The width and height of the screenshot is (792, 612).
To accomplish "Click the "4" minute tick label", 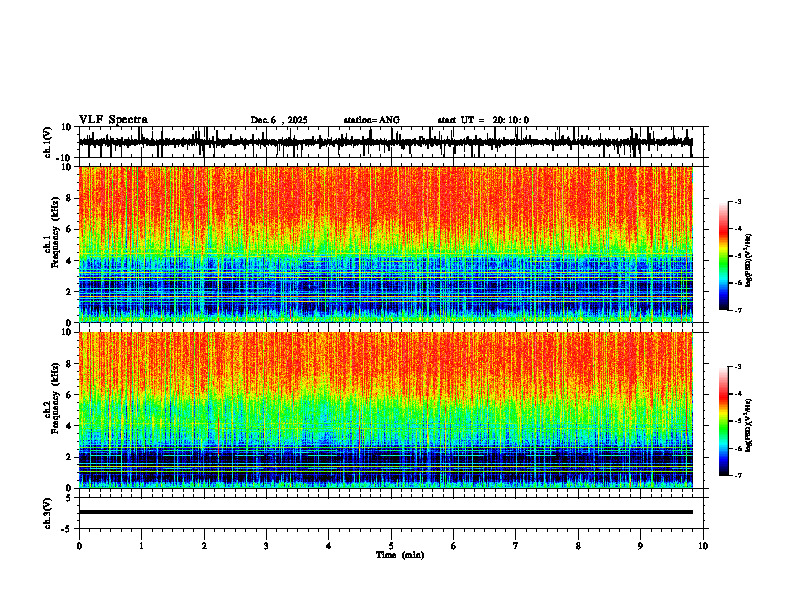I will pyautogui.click(x=329, y=546).
